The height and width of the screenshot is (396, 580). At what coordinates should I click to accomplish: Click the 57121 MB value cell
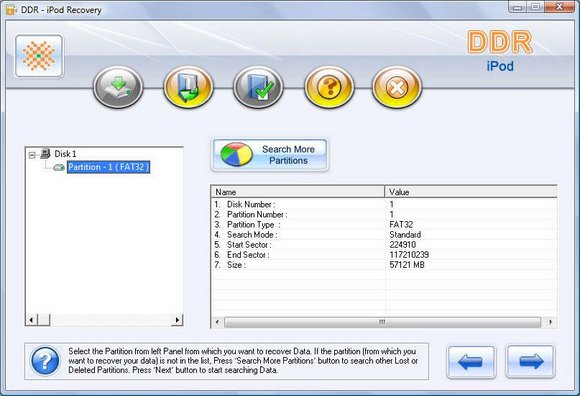click(x=407, y=265)
